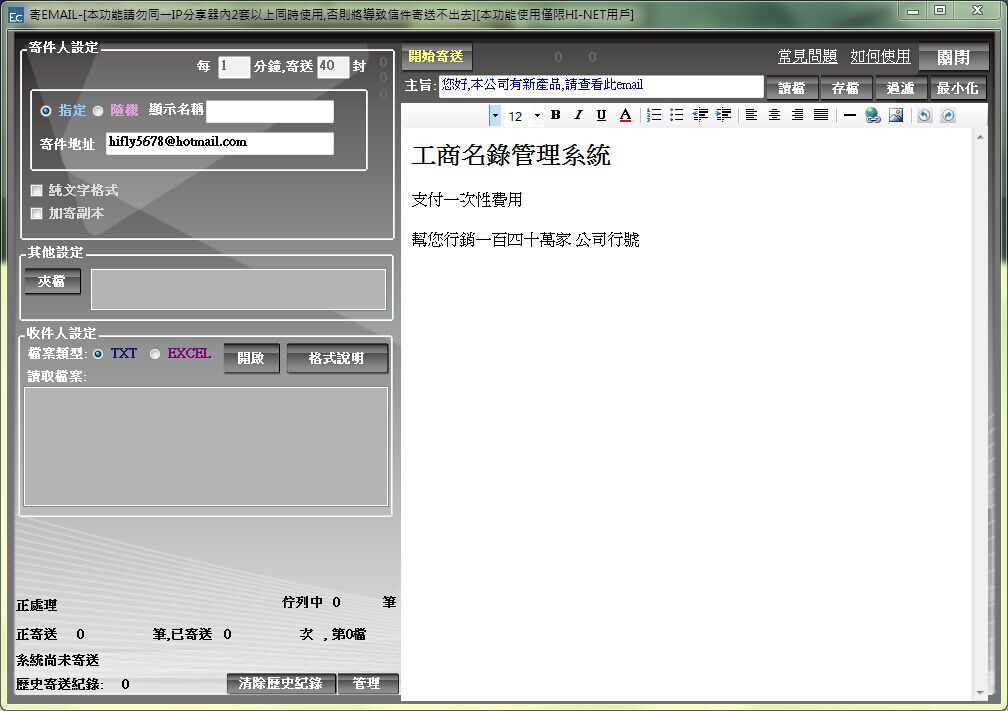Toggle underline text formatting

pyautogui.click(x=601, y=115)
